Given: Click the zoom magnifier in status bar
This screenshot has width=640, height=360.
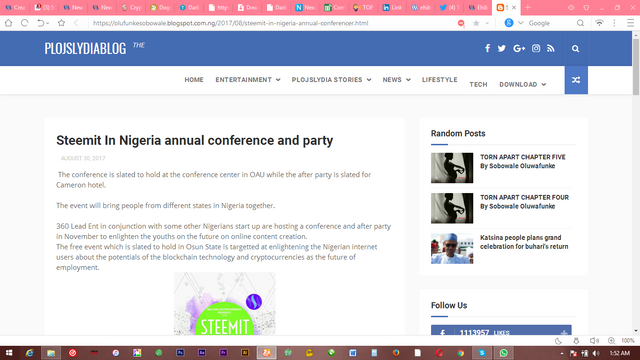Looking at the screenshot, I should point(611,341).
